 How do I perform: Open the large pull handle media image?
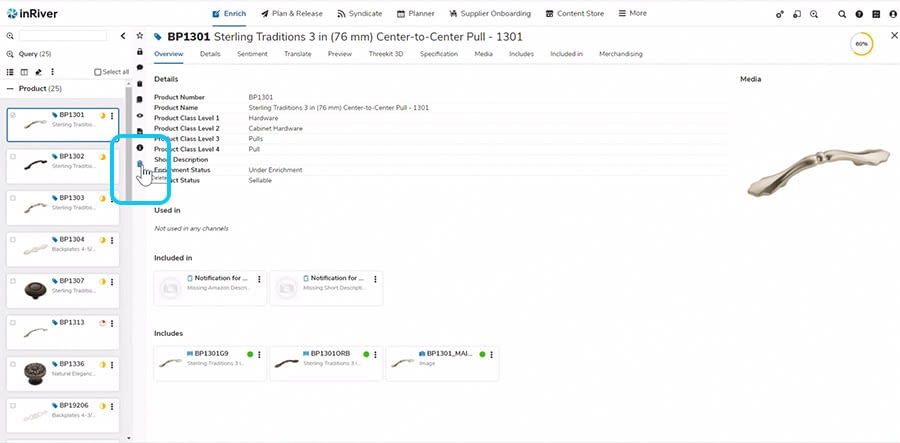tap(818, 172)
